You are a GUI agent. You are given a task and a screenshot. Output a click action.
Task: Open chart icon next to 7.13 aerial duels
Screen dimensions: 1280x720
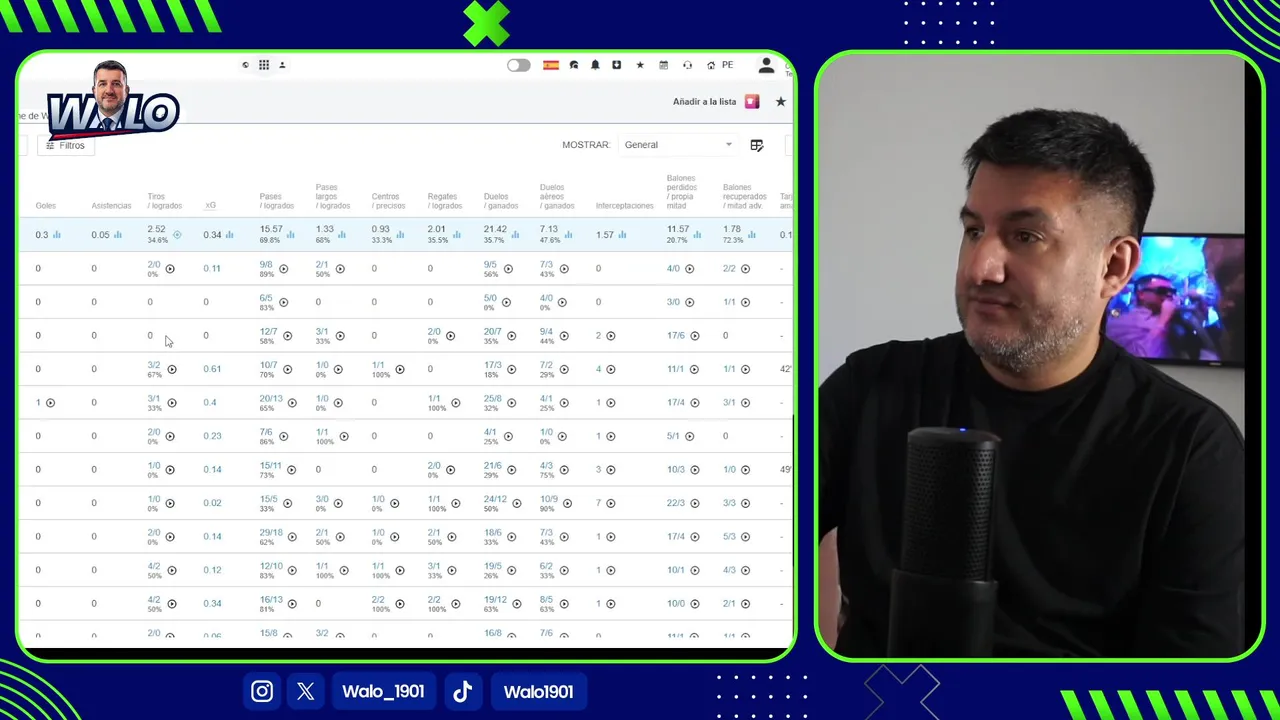pyautogui.click(x=569, y=235)
